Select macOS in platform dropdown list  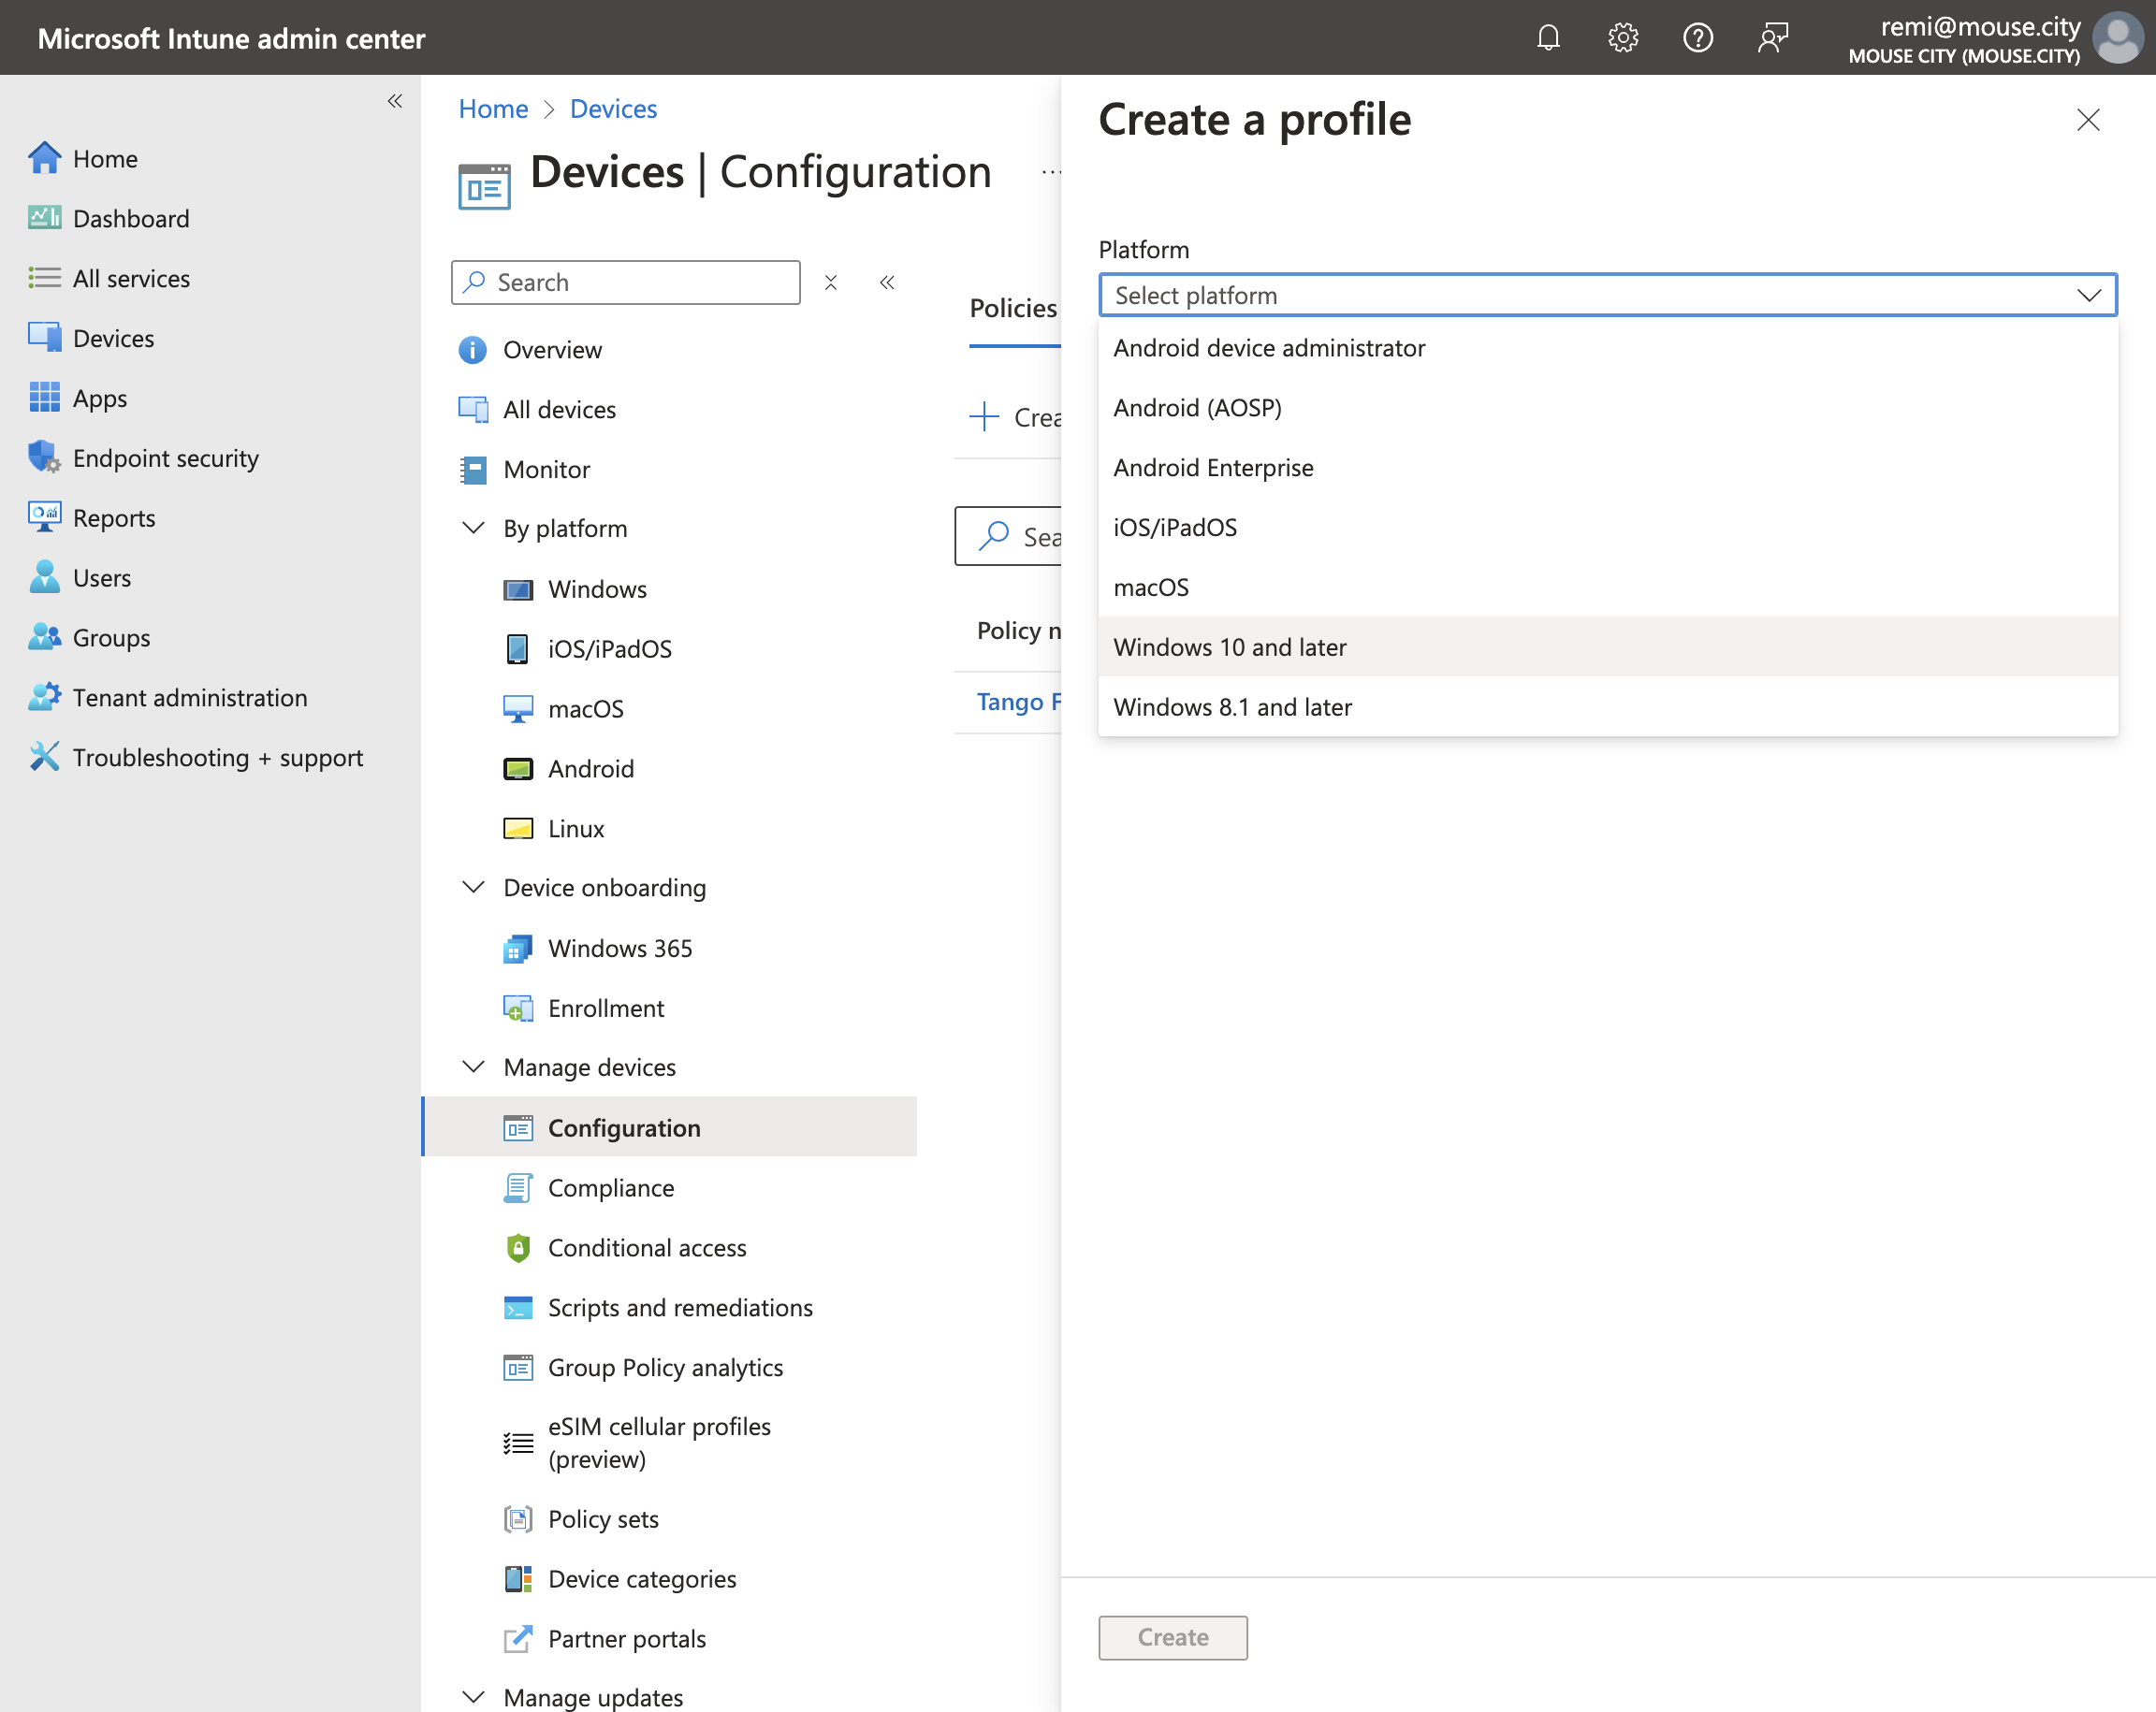pos(1608,587)
